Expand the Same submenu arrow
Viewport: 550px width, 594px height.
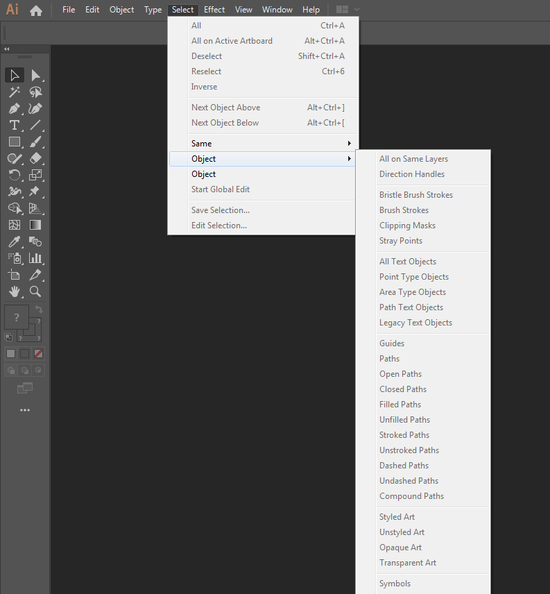pyautogui.click(x=349, y=143)
